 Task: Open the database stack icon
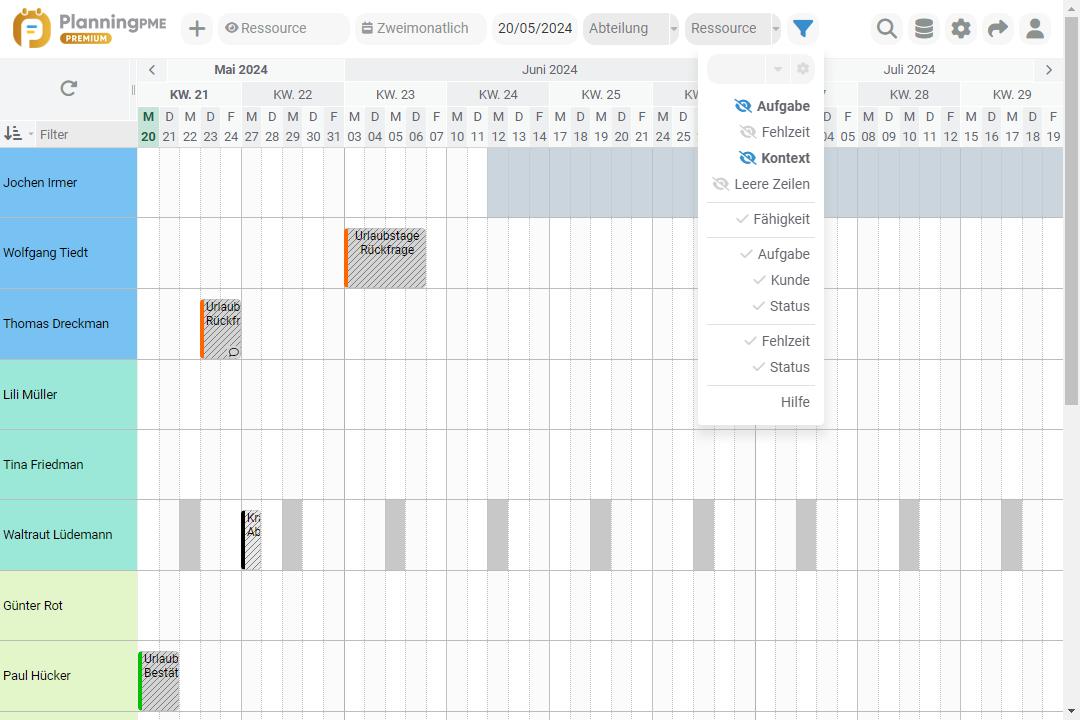(x=924, y=29)
